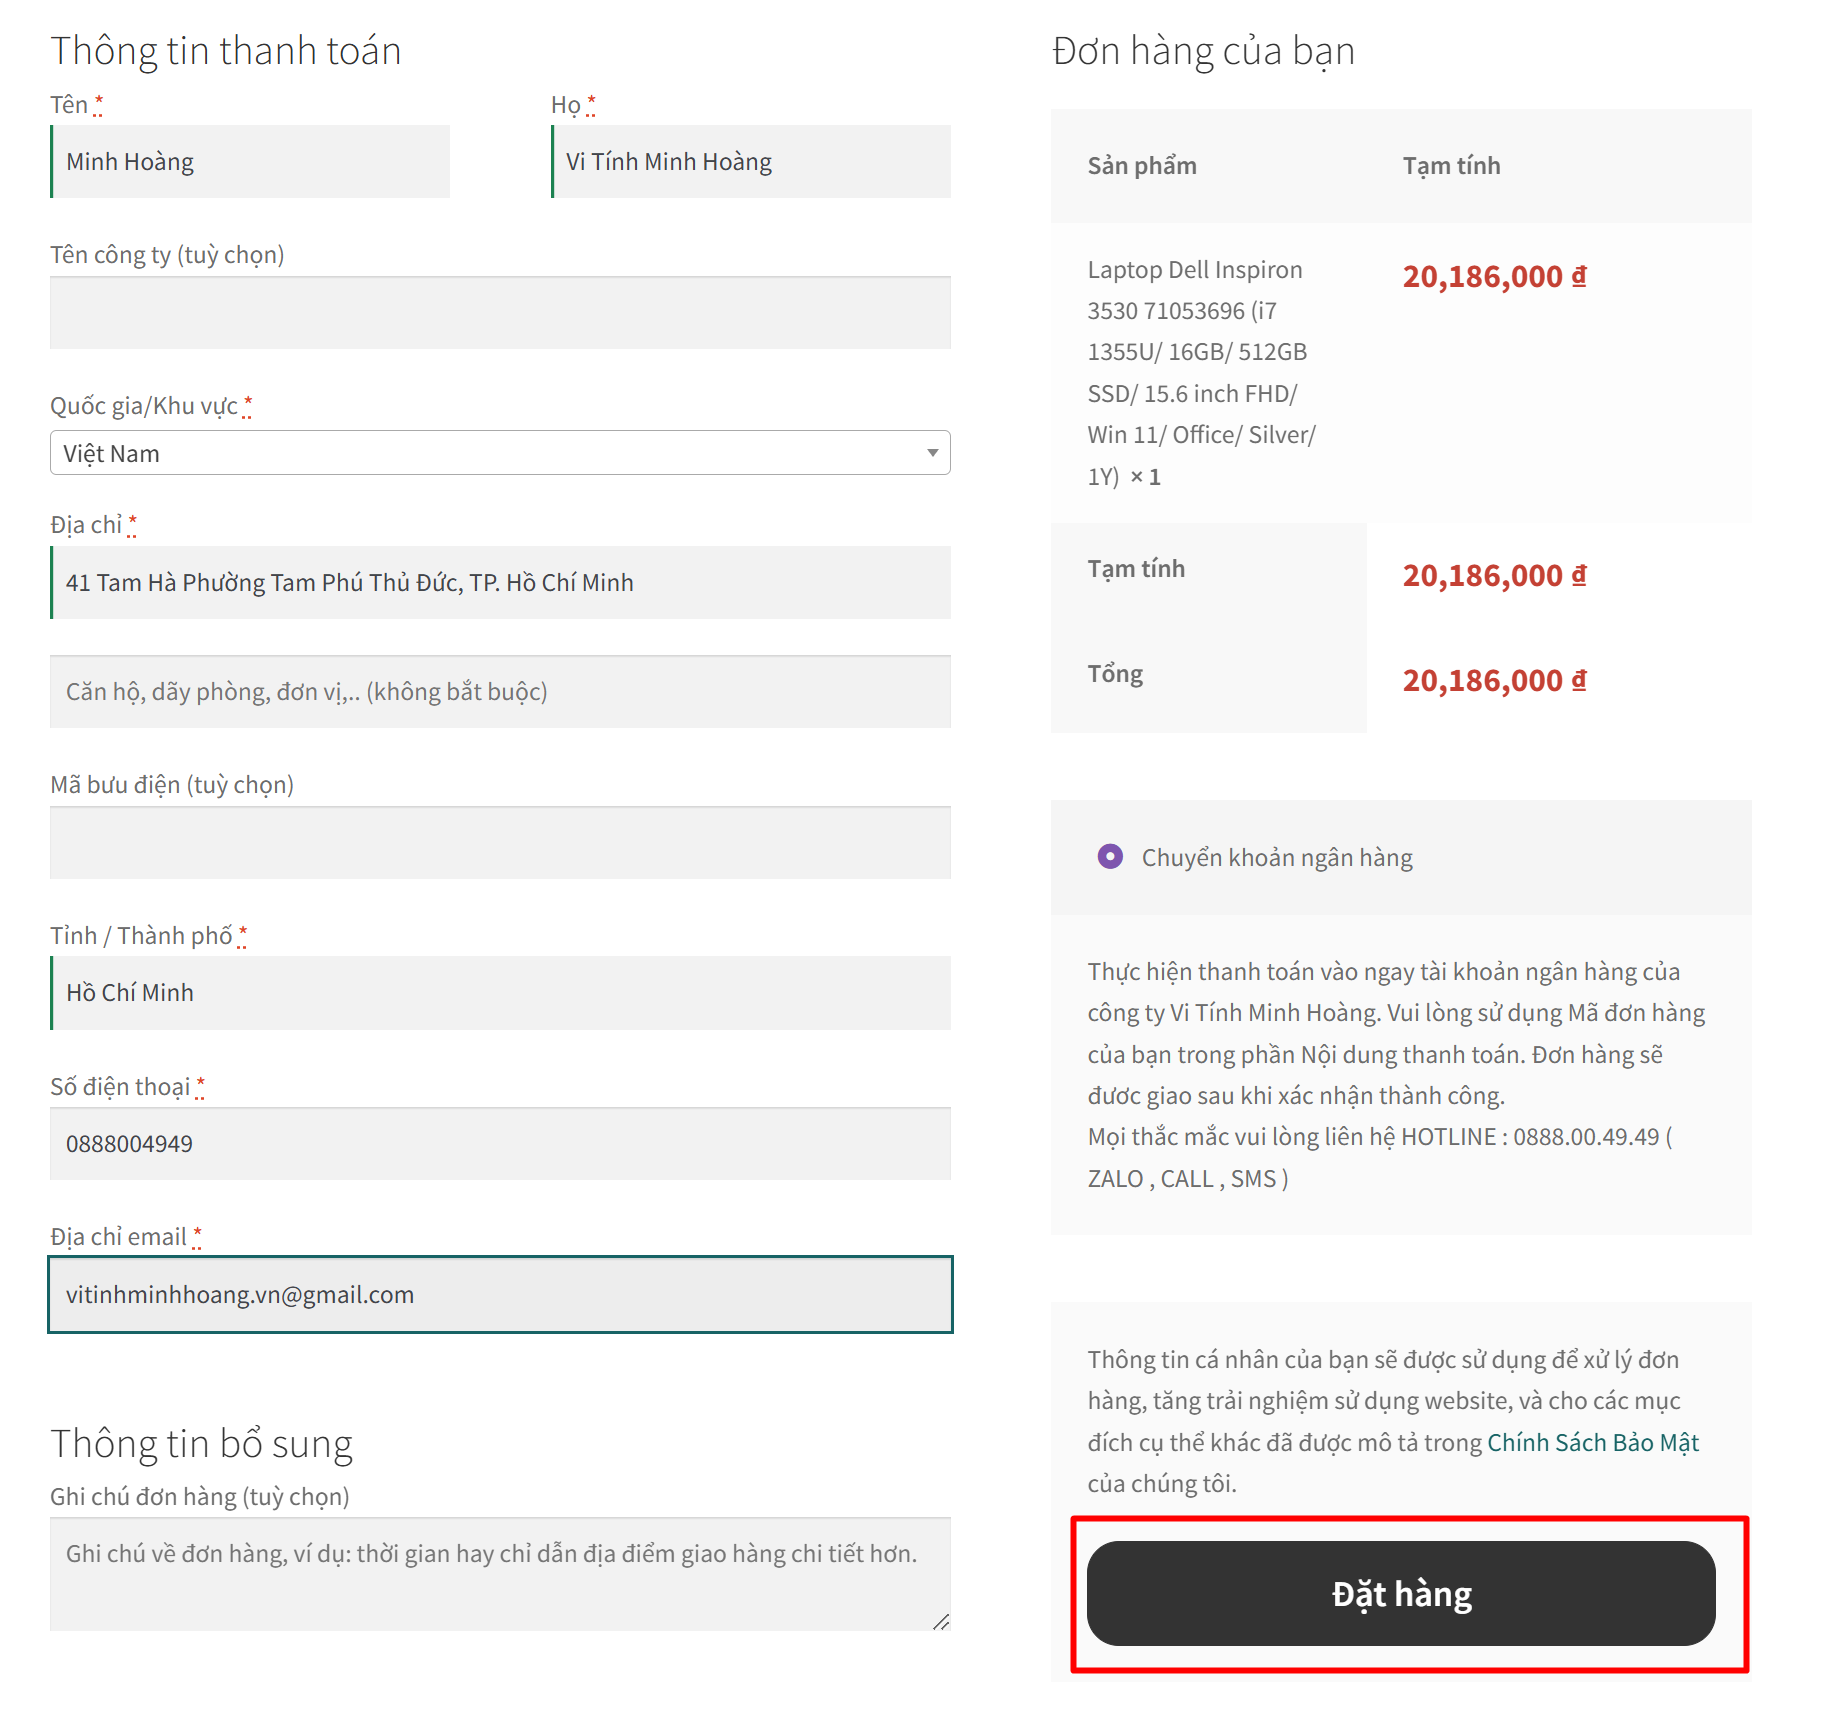Open the Việt Nam country dropdown
This screenshot has width=1824, height=1720.
[x=500, y=453]
